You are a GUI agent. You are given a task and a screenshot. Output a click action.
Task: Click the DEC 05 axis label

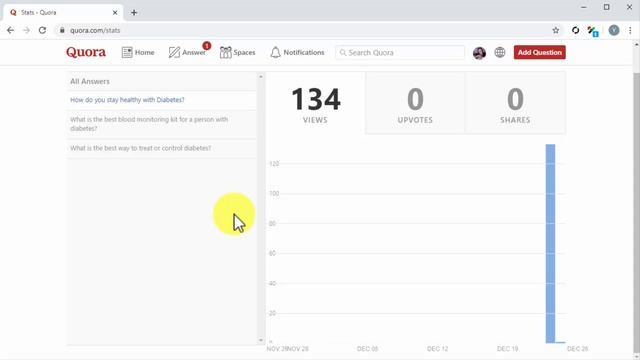click(x=367, y=349)
